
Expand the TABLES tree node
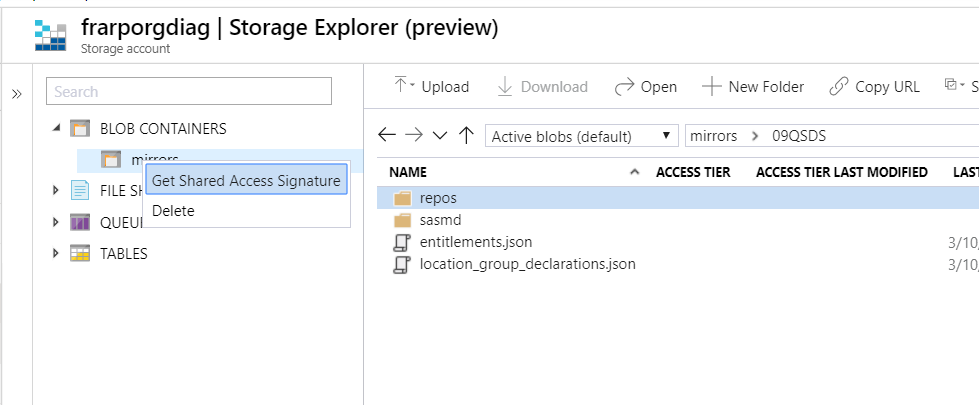(56, 254)
